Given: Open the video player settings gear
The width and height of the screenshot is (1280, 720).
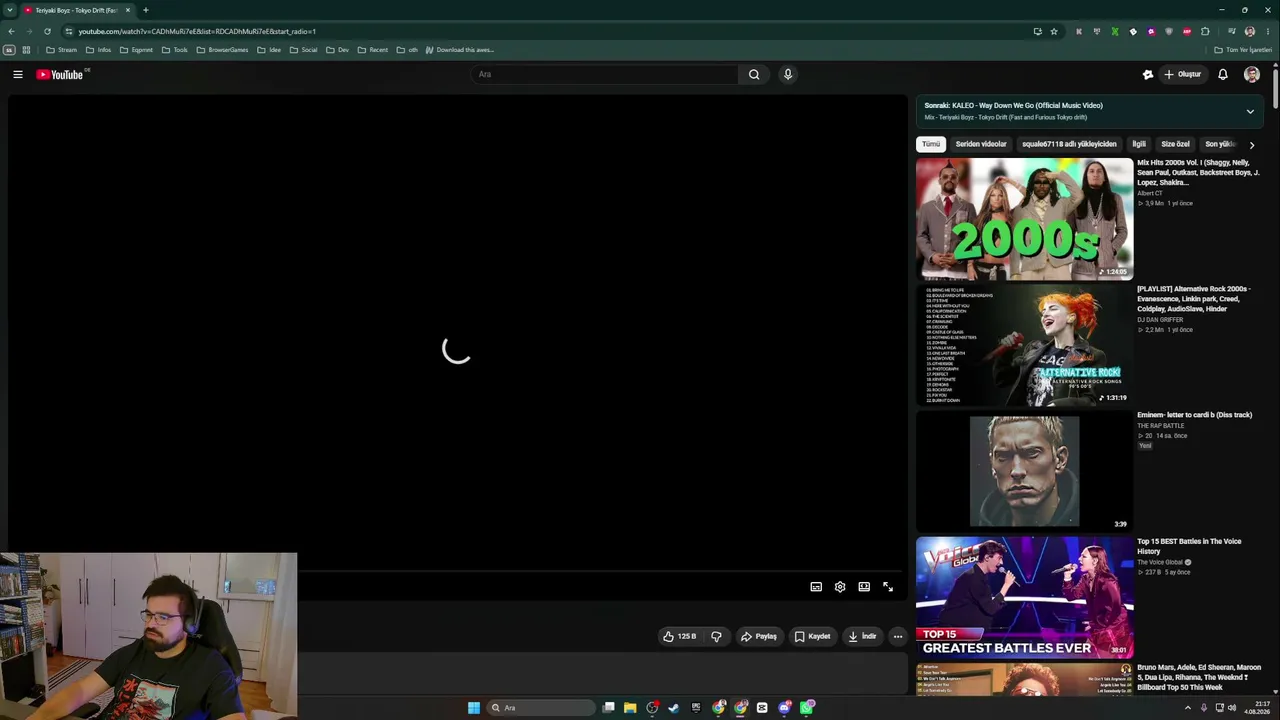Looking at the screenshot, I should point(840,587).
